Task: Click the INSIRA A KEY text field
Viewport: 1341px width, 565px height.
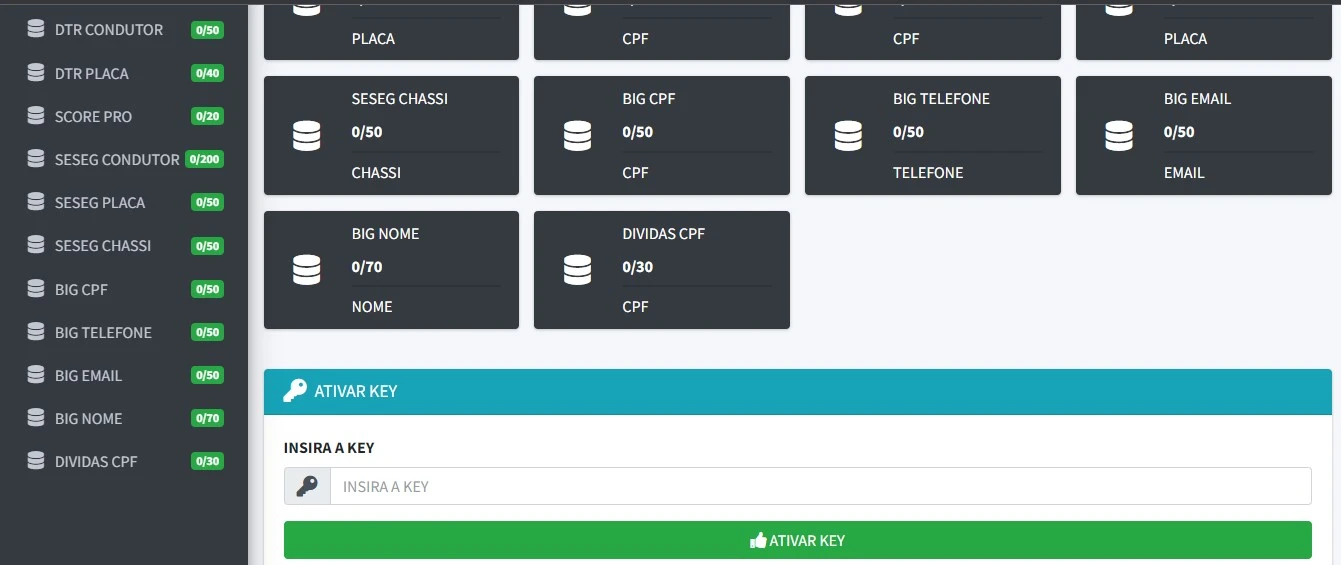Action: (x=820, y=487)
